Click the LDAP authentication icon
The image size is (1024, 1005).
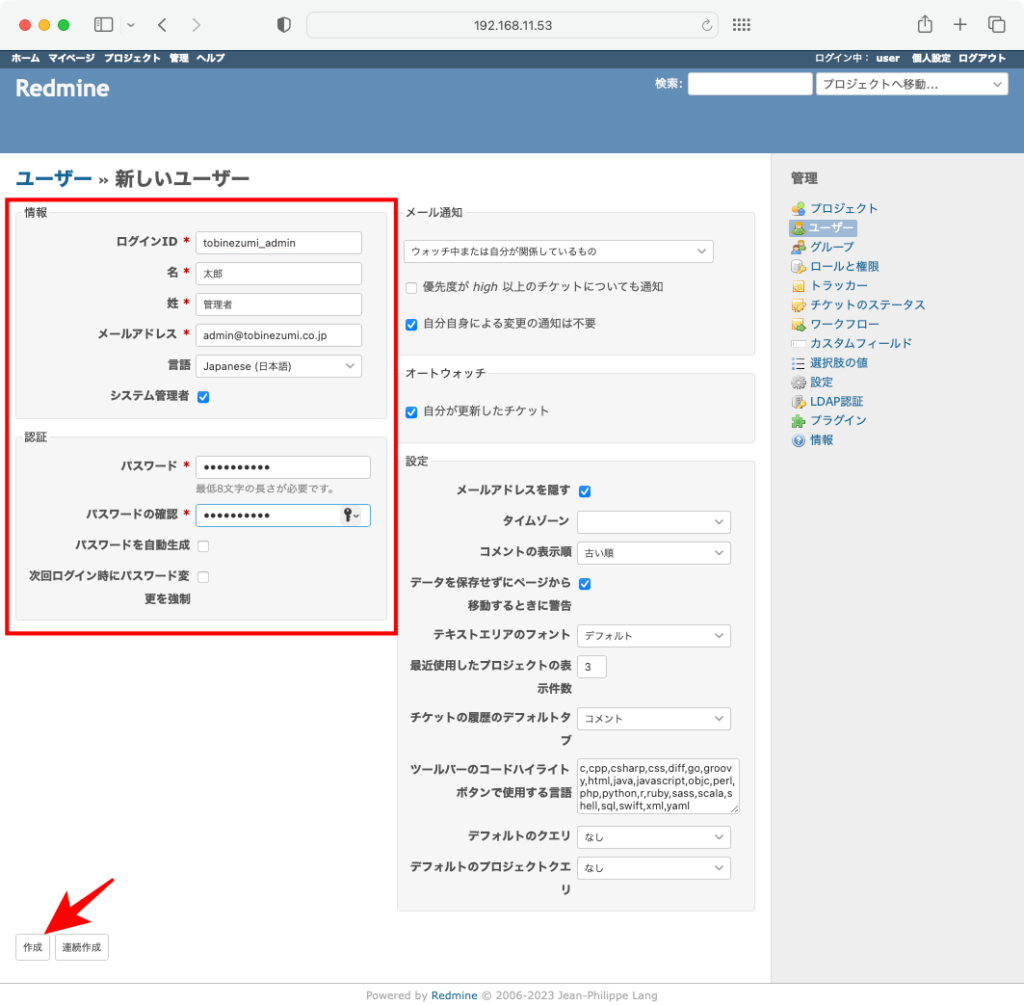tap(798, 402)
